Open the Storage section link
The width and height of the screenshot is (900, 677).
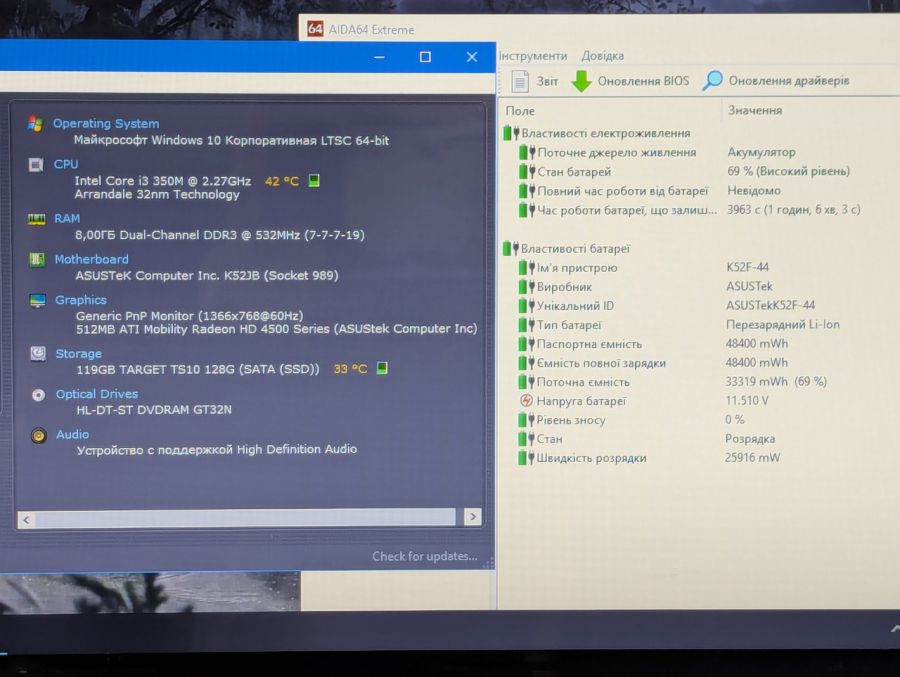[x=79, y=354]
